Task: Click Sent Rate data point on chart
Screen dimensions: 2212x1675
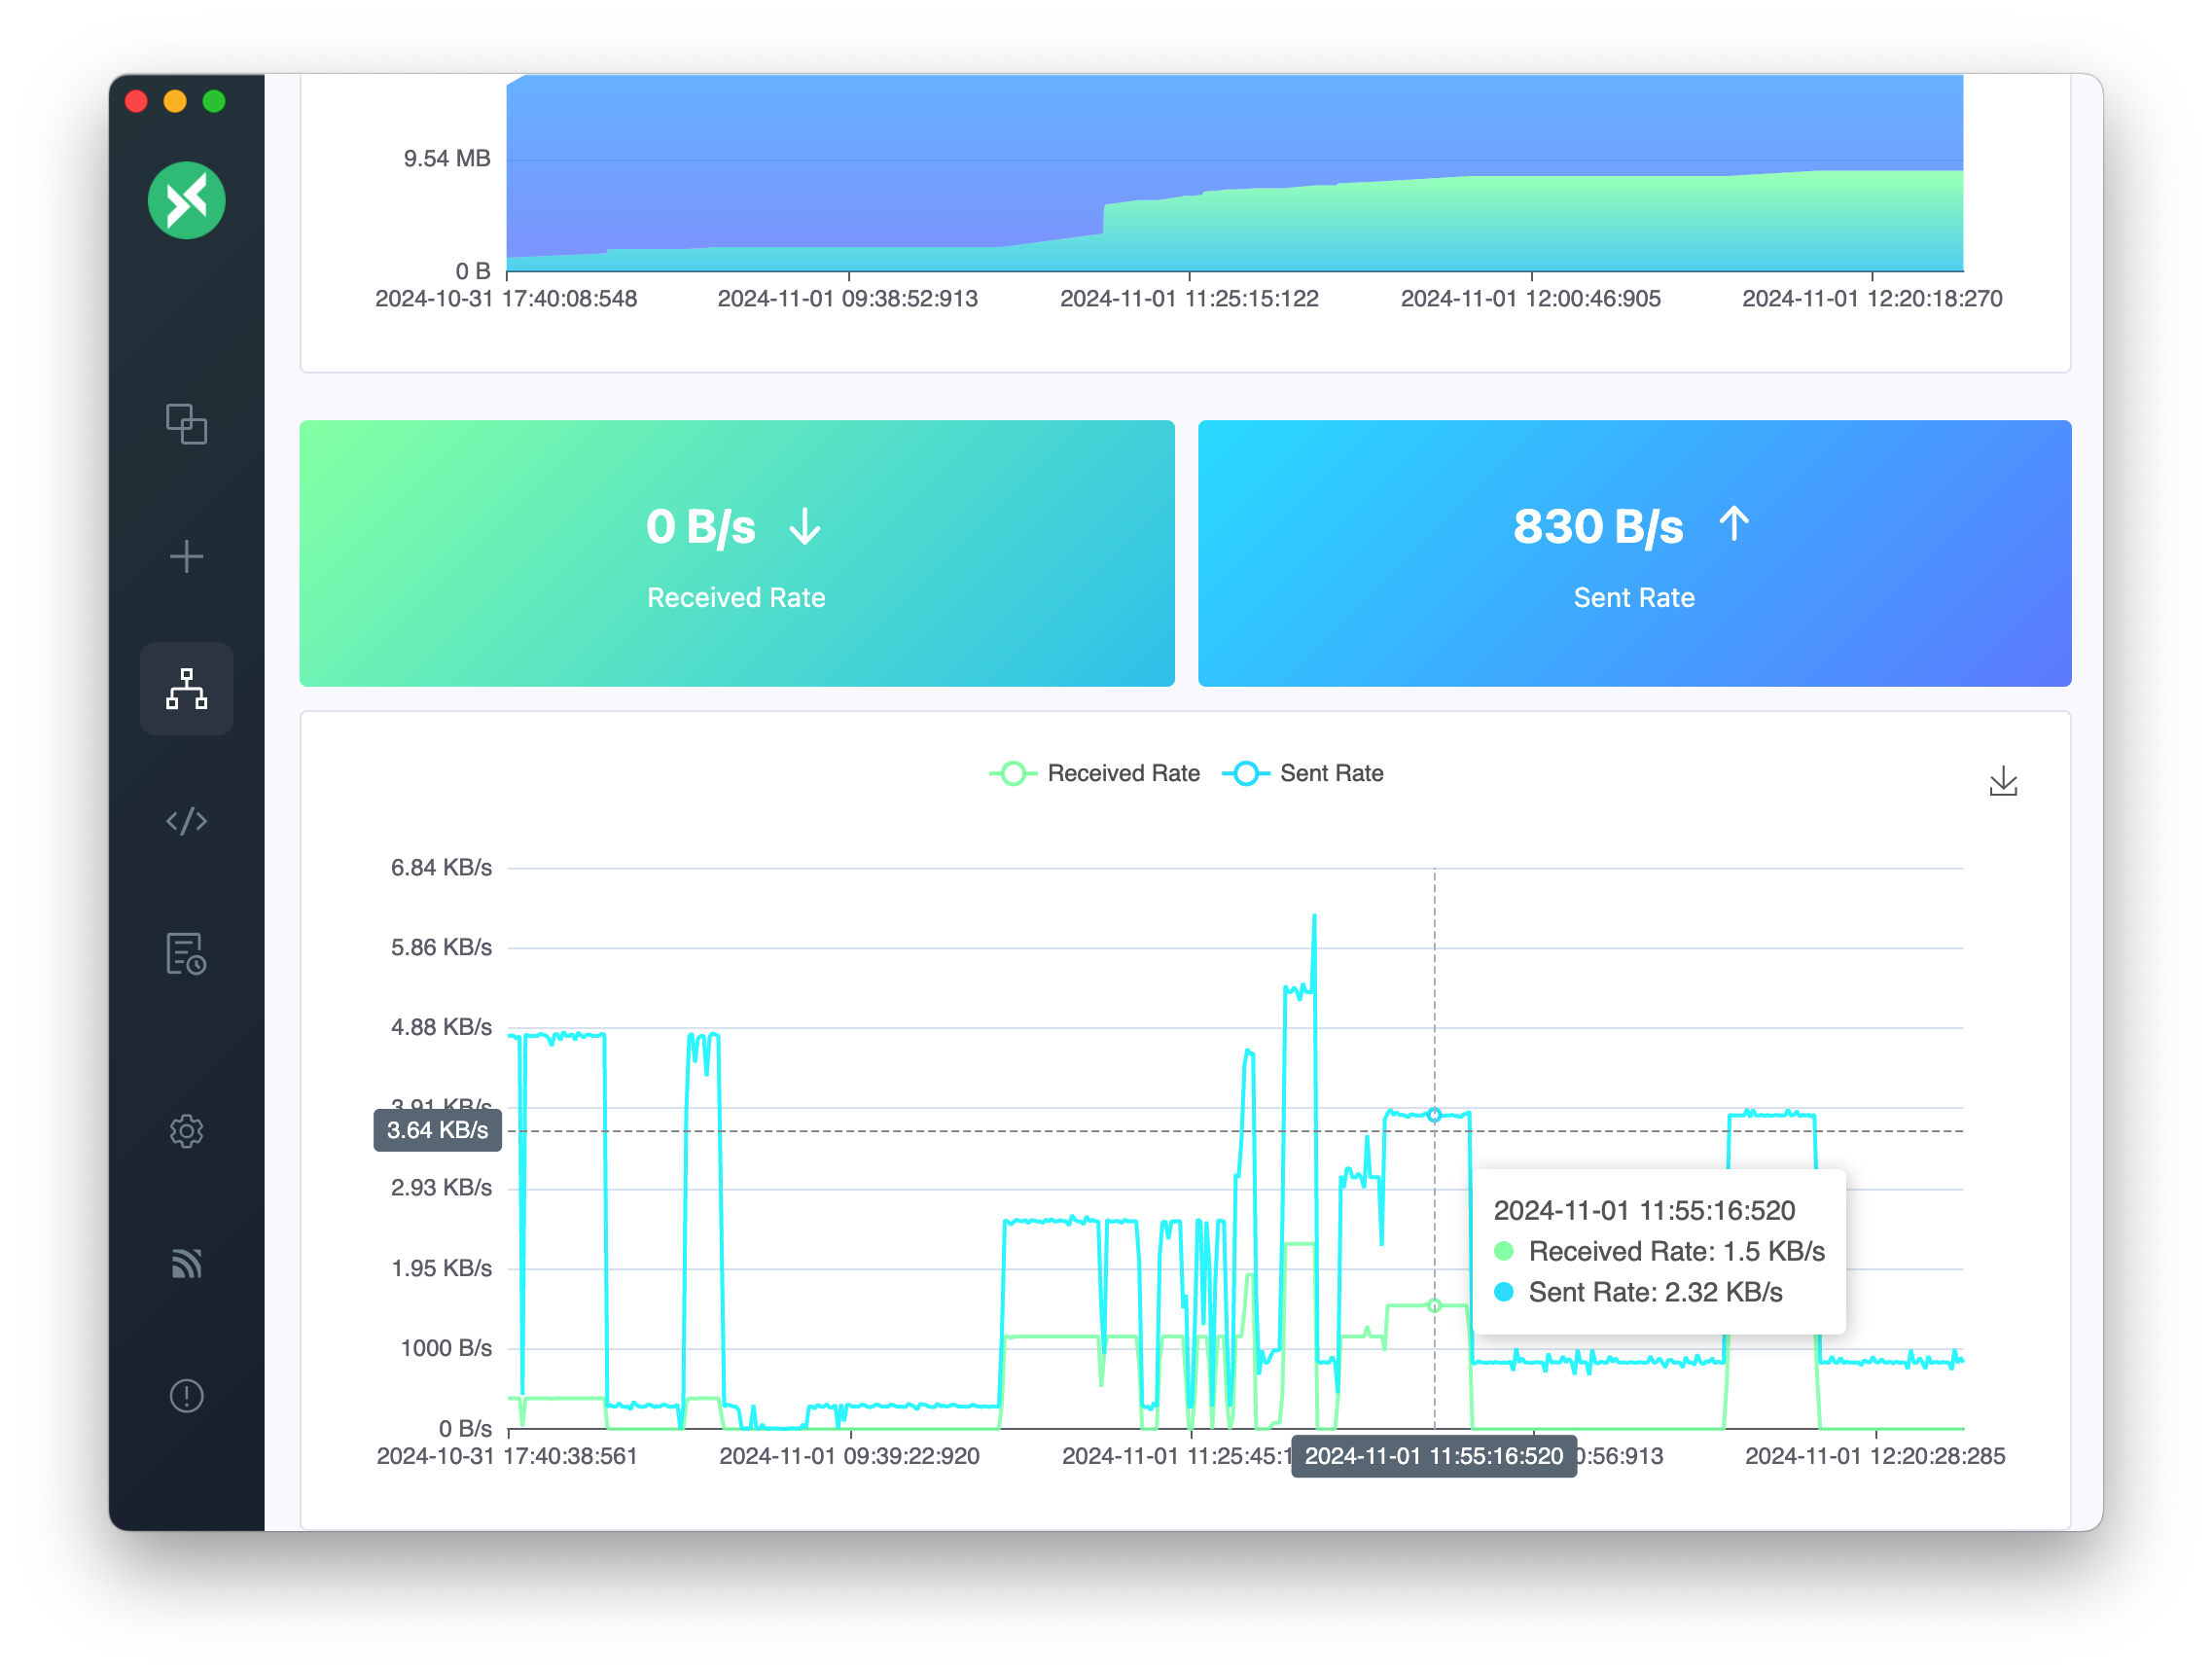Action: (1434, 1115)
